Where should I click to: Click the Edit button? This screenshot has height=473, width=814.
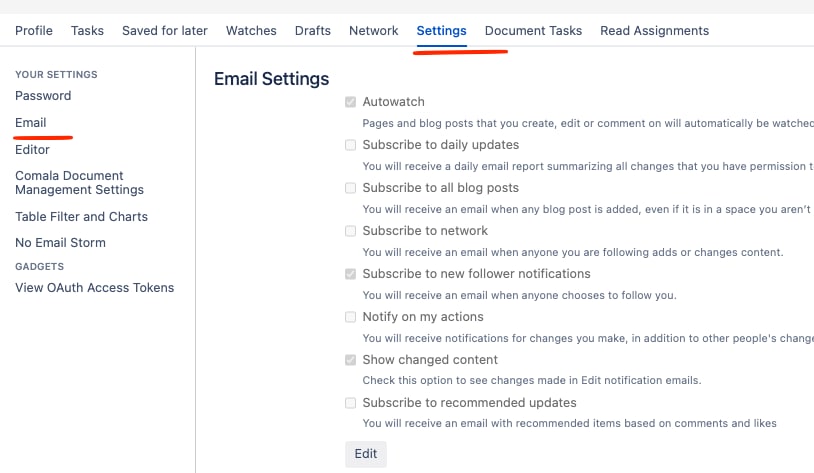(366, 454)
